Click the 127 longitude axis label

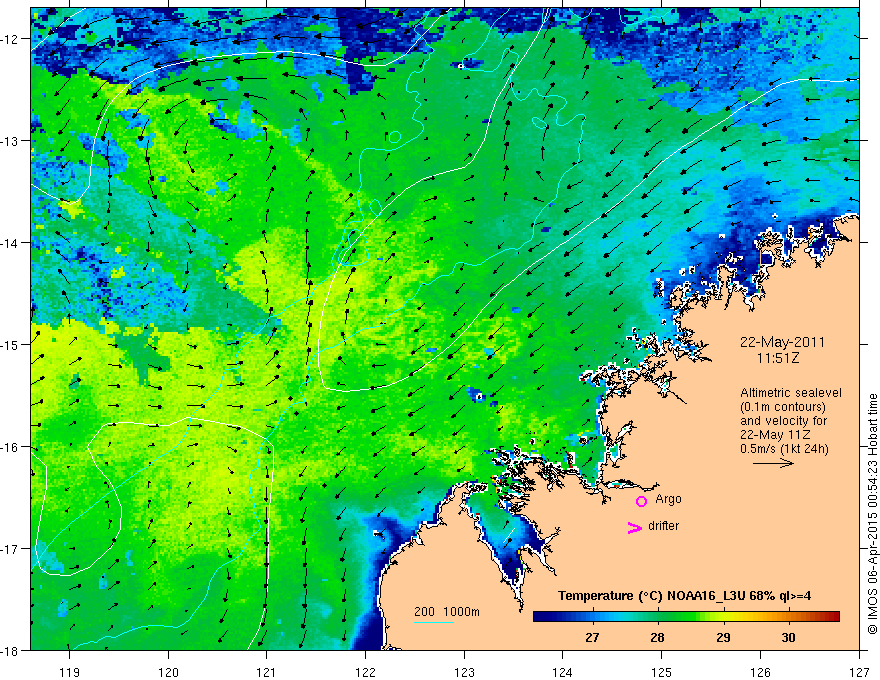(x=859, y=672)
